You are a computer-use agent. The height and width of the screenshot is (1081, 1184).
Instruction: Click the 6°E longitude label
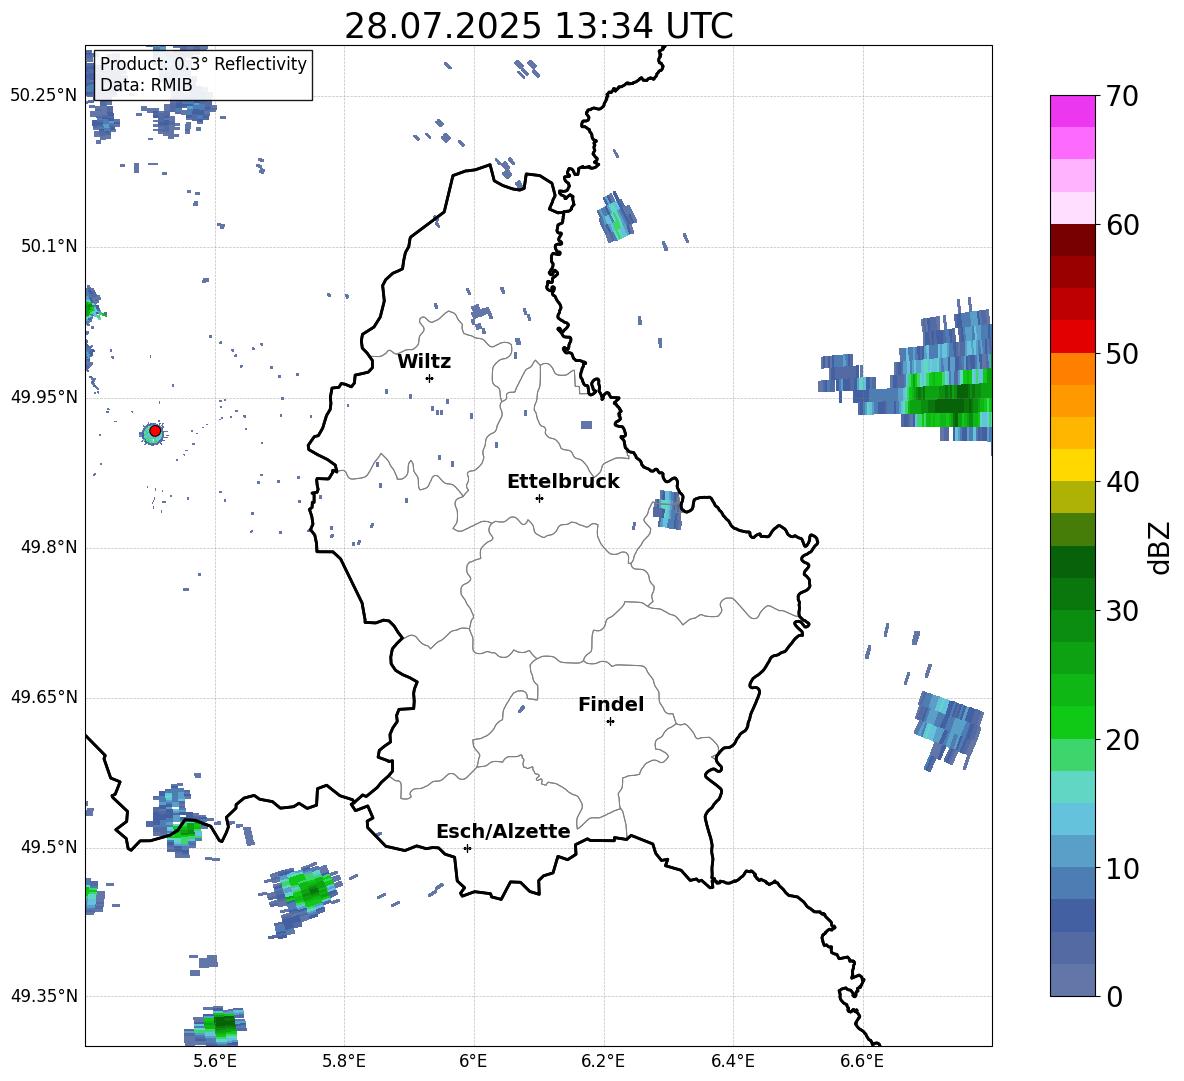[473, 1061]
